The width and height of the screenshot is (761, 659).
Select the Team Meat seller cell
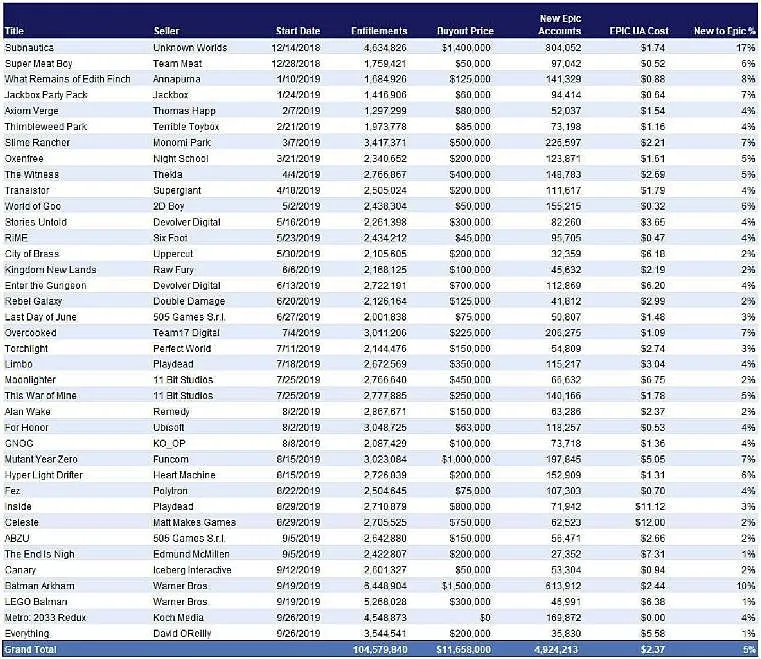click(177, 64)
